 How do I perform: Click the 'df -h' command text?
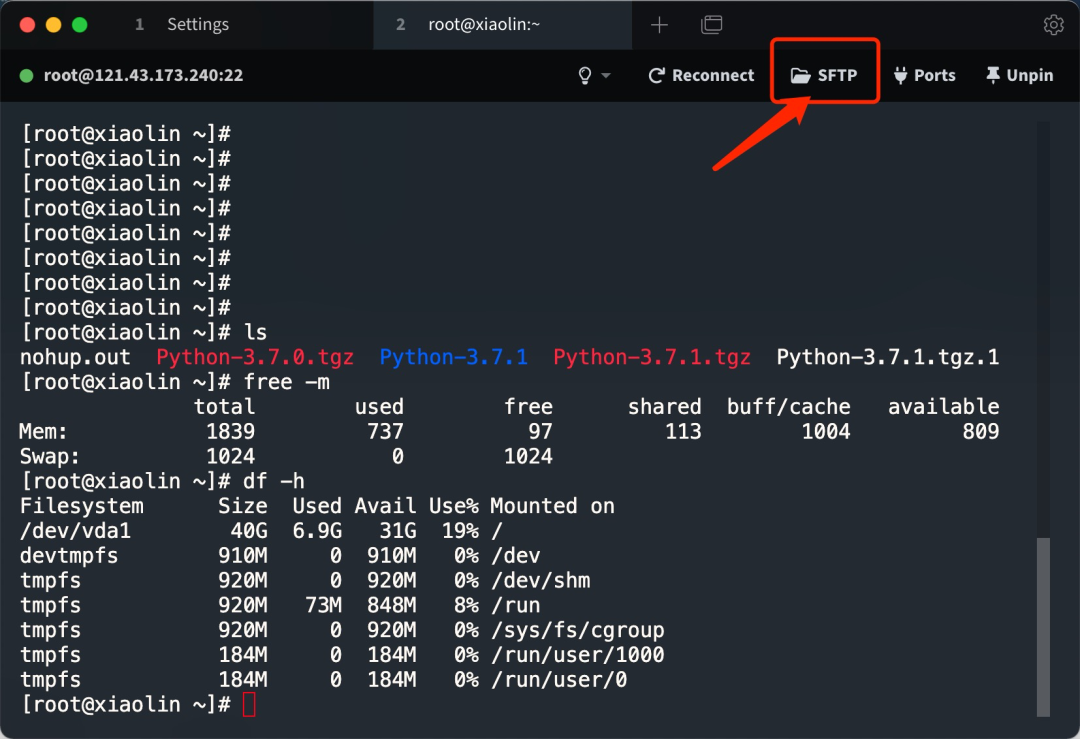[x=273, y=481]
